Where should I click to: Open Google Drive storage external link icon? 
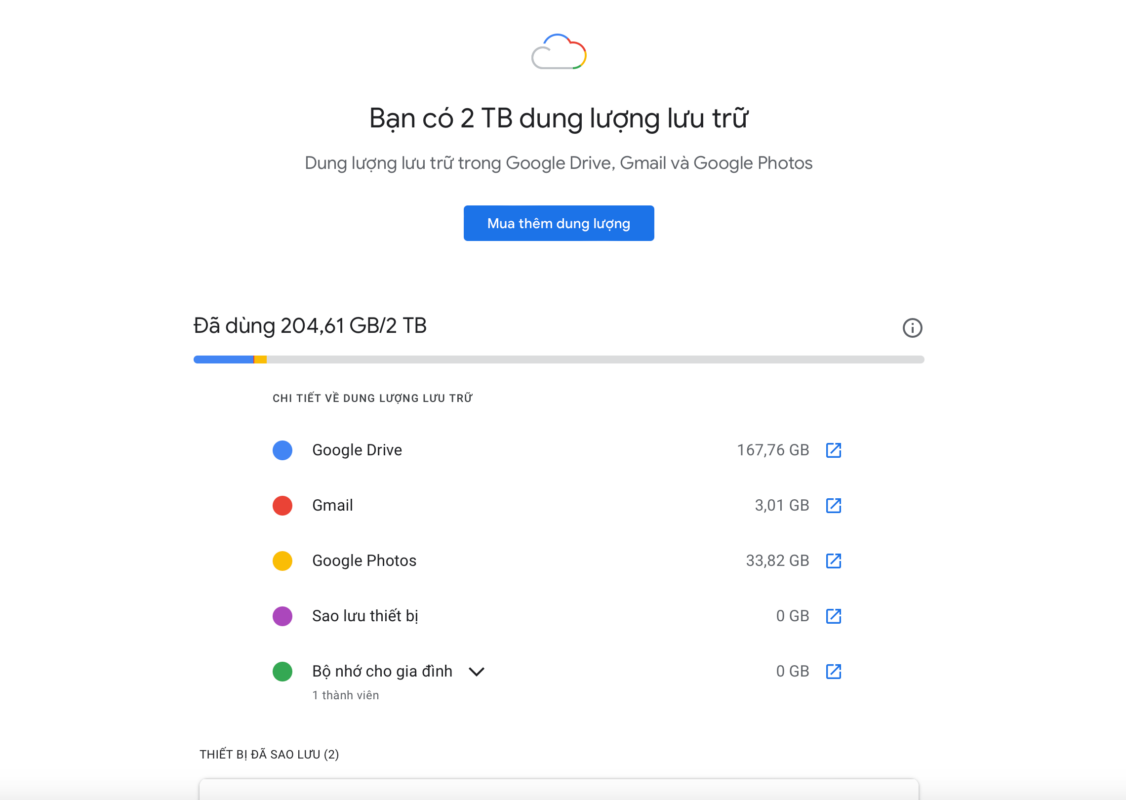(x=833, y=450)
